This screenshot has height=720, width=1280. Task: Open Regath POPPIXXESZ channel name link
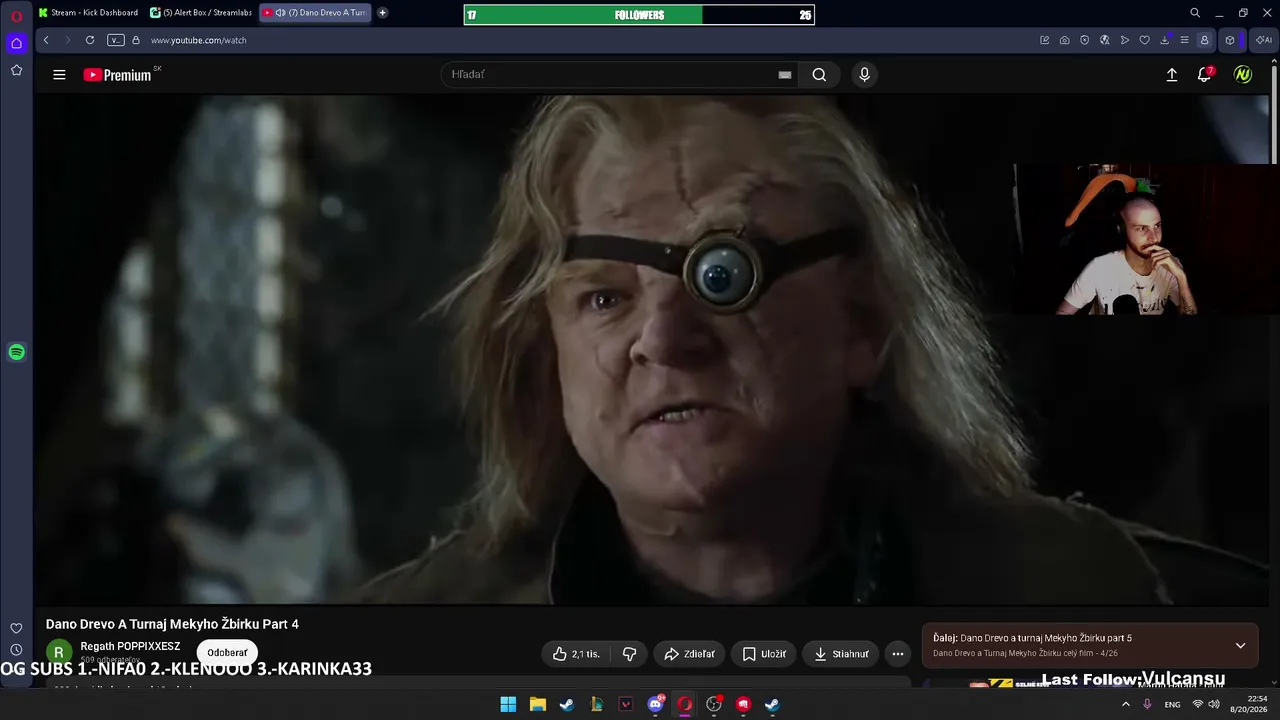point(130,647)
